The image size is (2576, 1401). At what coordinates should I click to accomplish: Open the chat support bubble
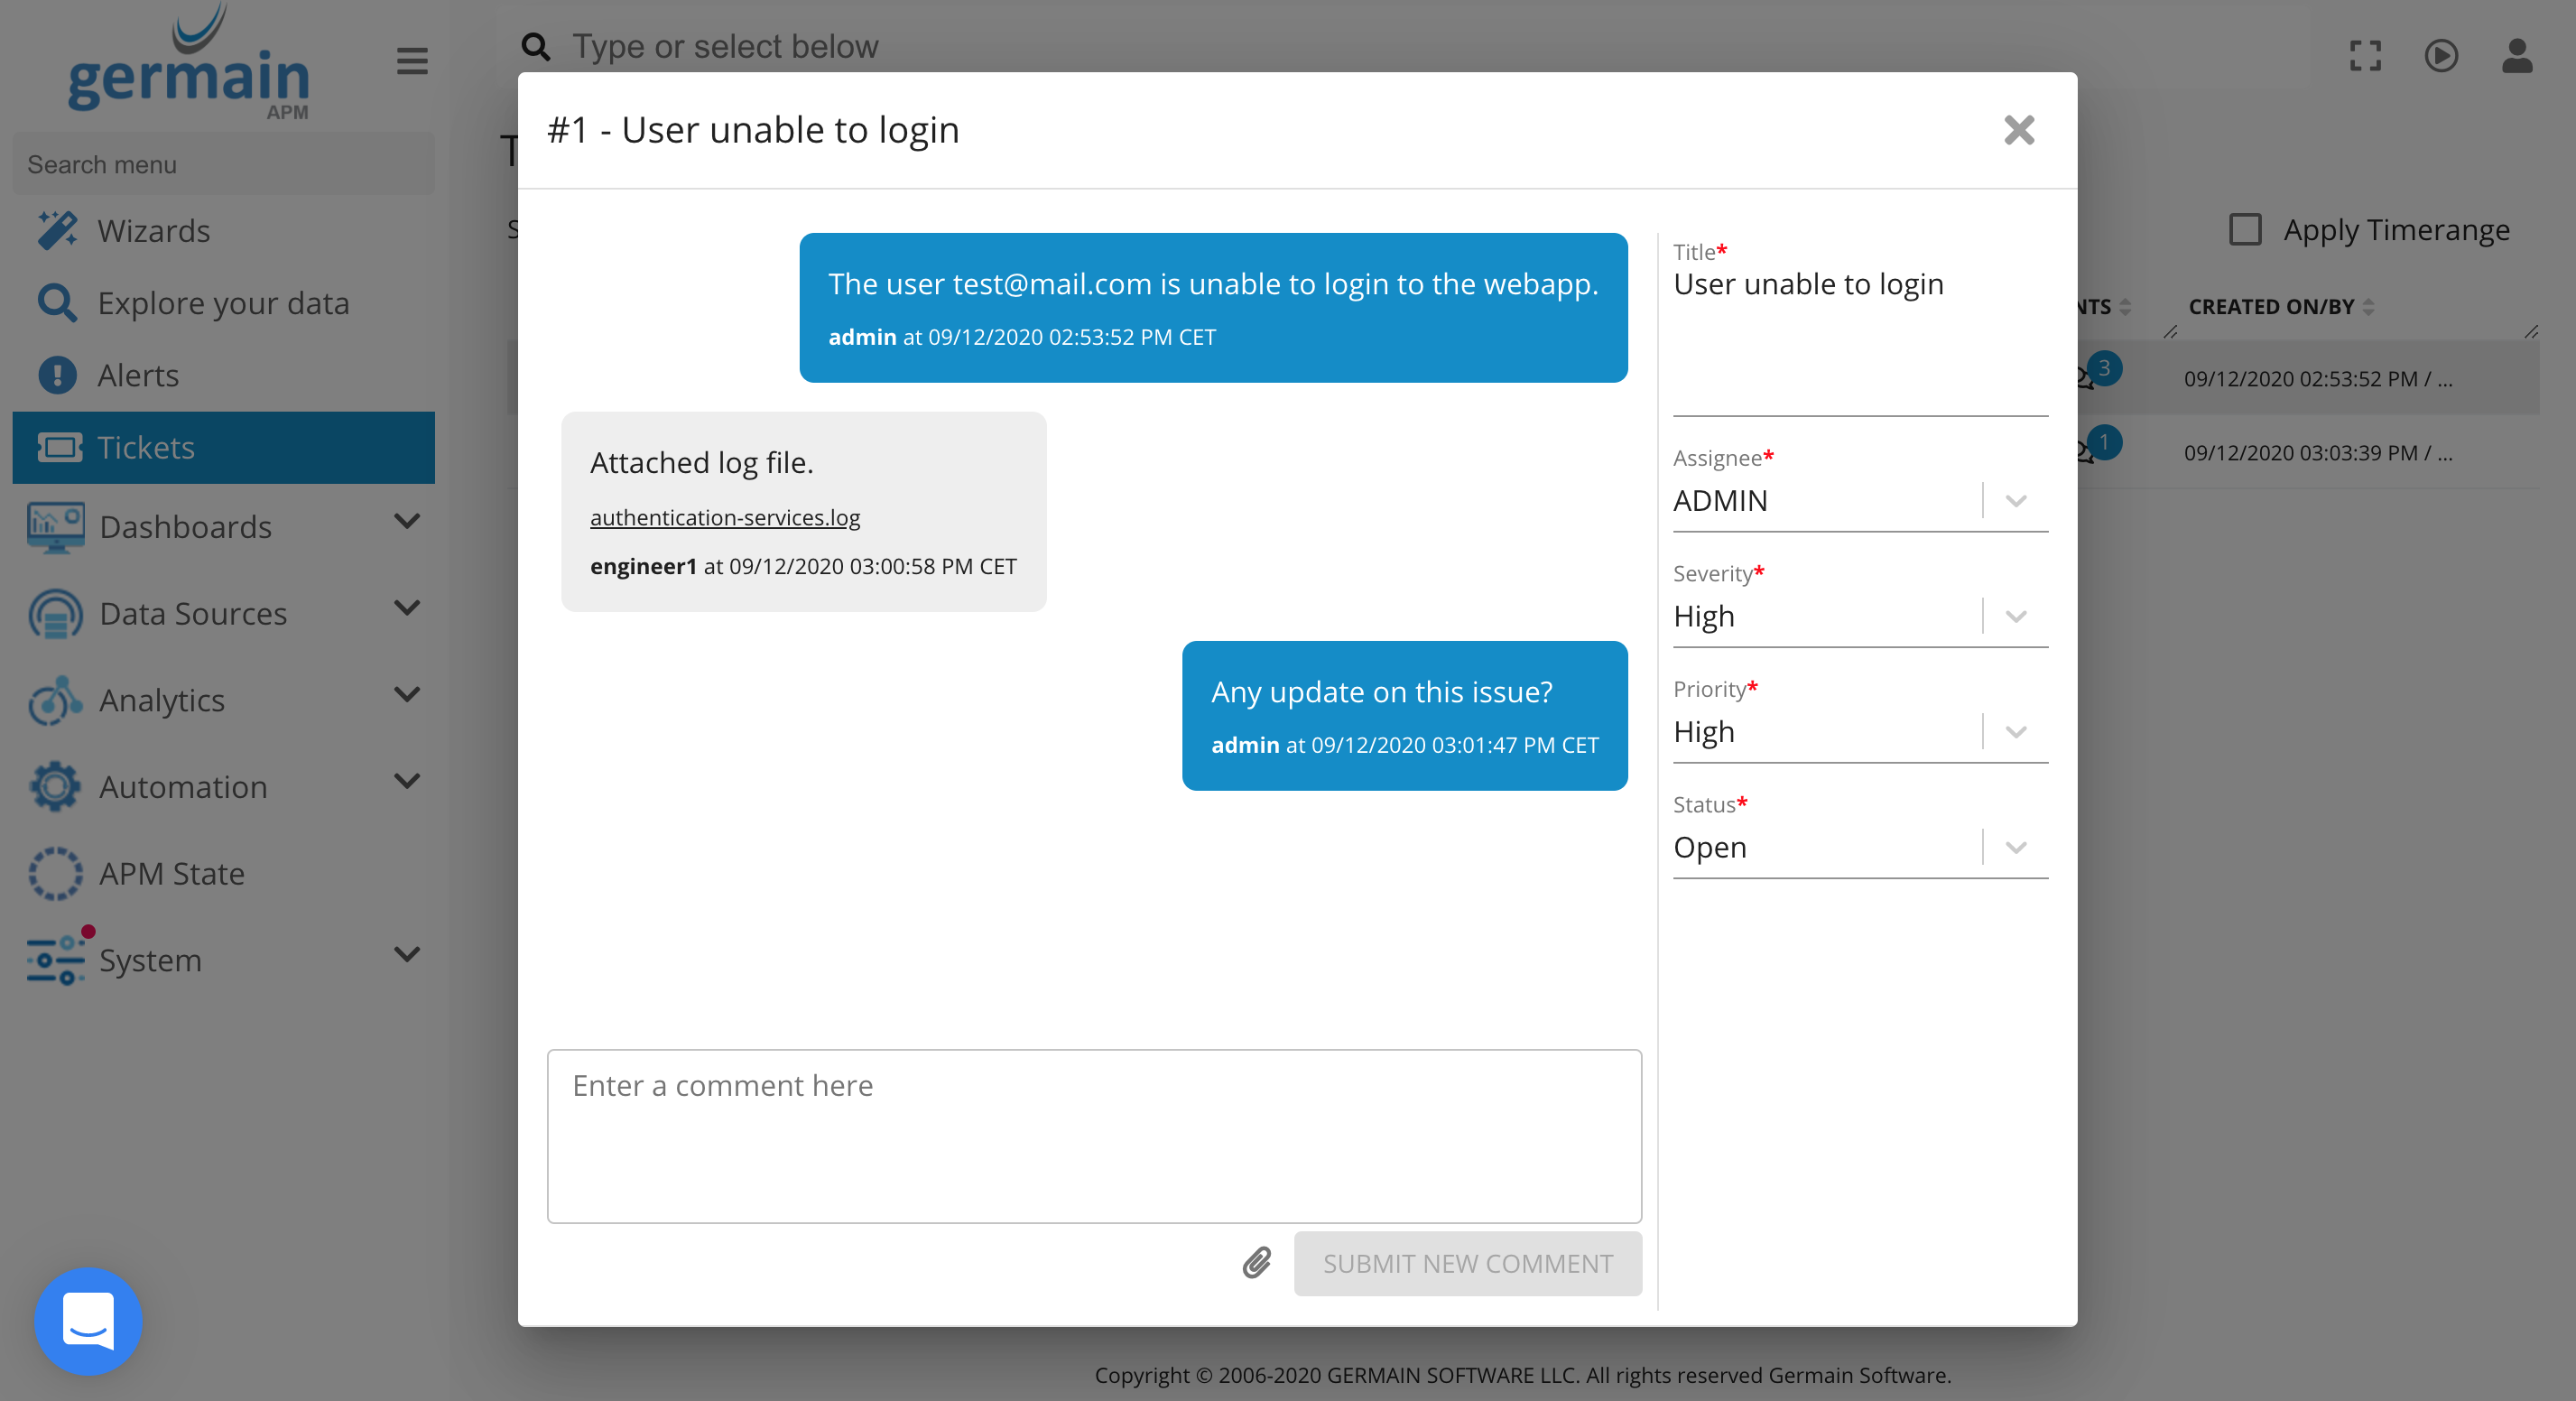(88, 1321)
